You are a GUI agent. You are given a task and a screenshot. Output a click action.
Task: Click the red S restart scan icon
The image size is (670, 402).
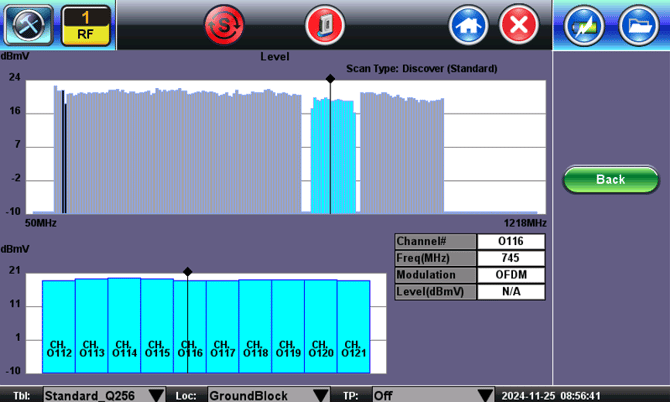pyautogui.click(x=224, y=25)
